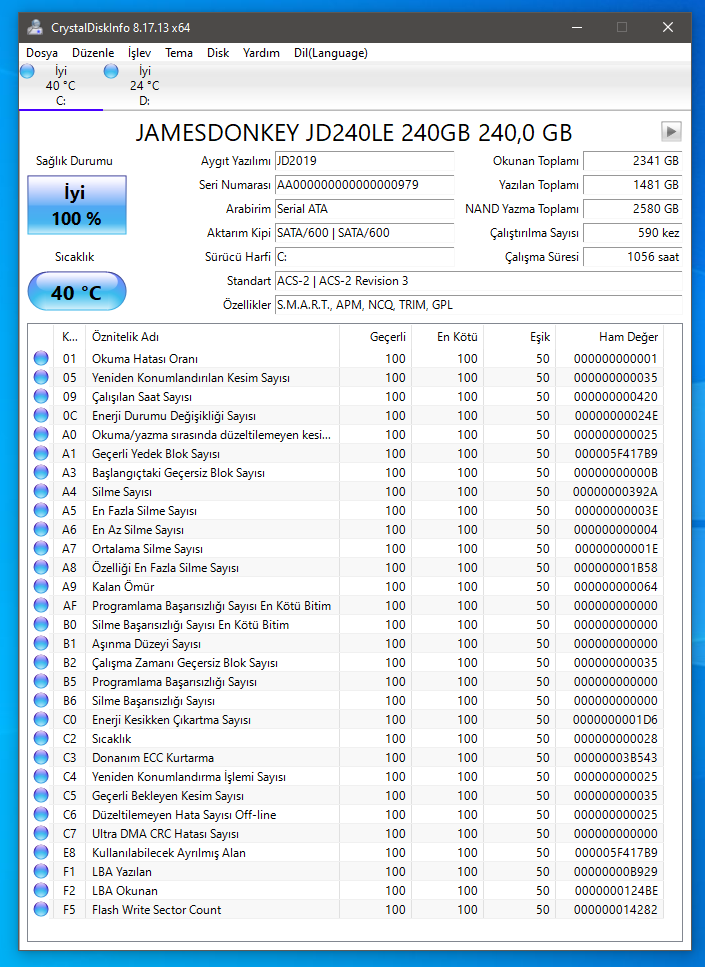The height and width of the screenshot is (967, 705).
Task: Select the C: drive tab at 40 °C
Action: (60, 86)
